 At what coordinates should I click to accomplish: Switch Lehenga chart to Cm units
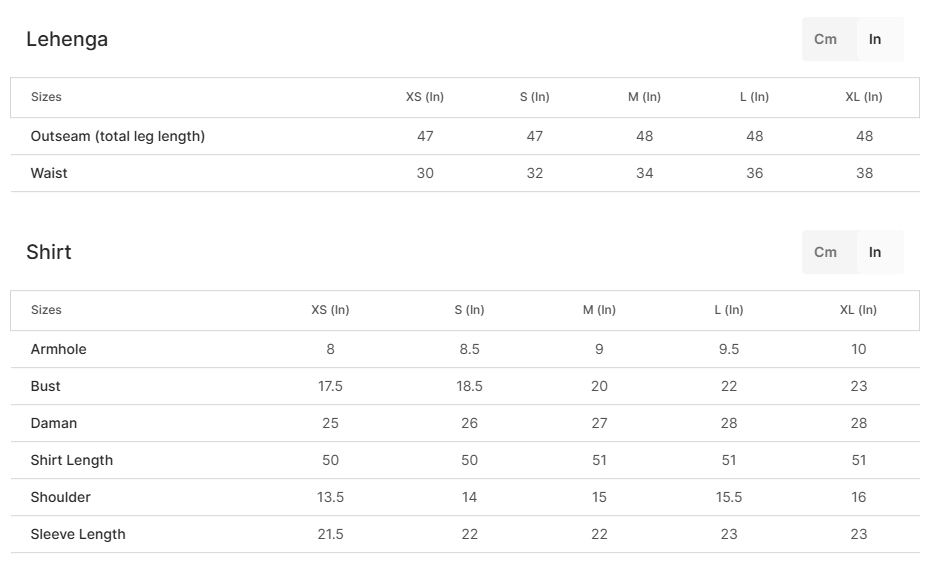point(825,39)
